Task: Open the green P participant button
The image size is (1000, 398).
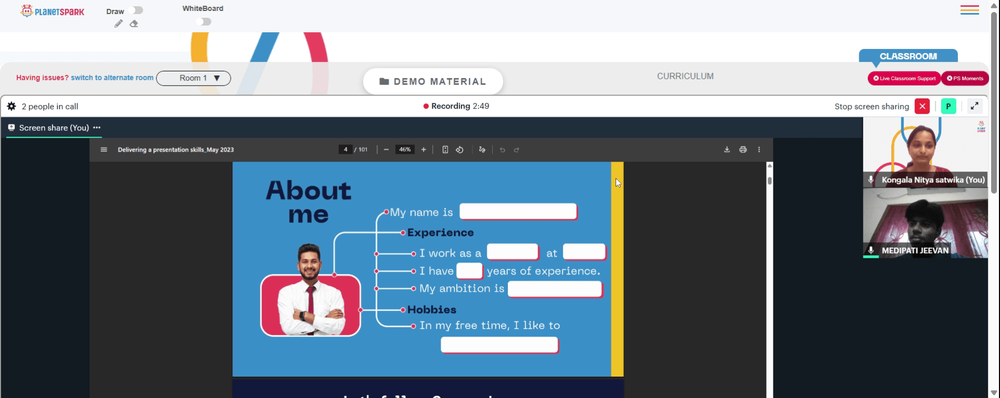Action: point(948,107)
